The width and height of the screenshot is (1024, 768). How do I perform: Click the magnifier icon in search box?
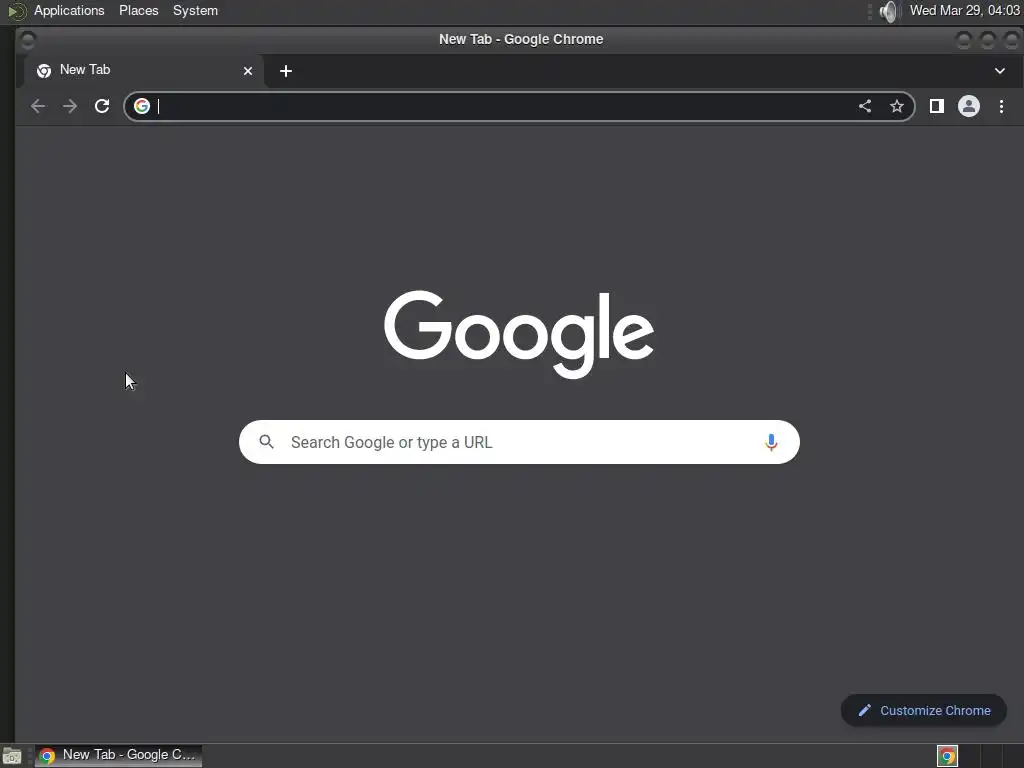tap(266, 441)
